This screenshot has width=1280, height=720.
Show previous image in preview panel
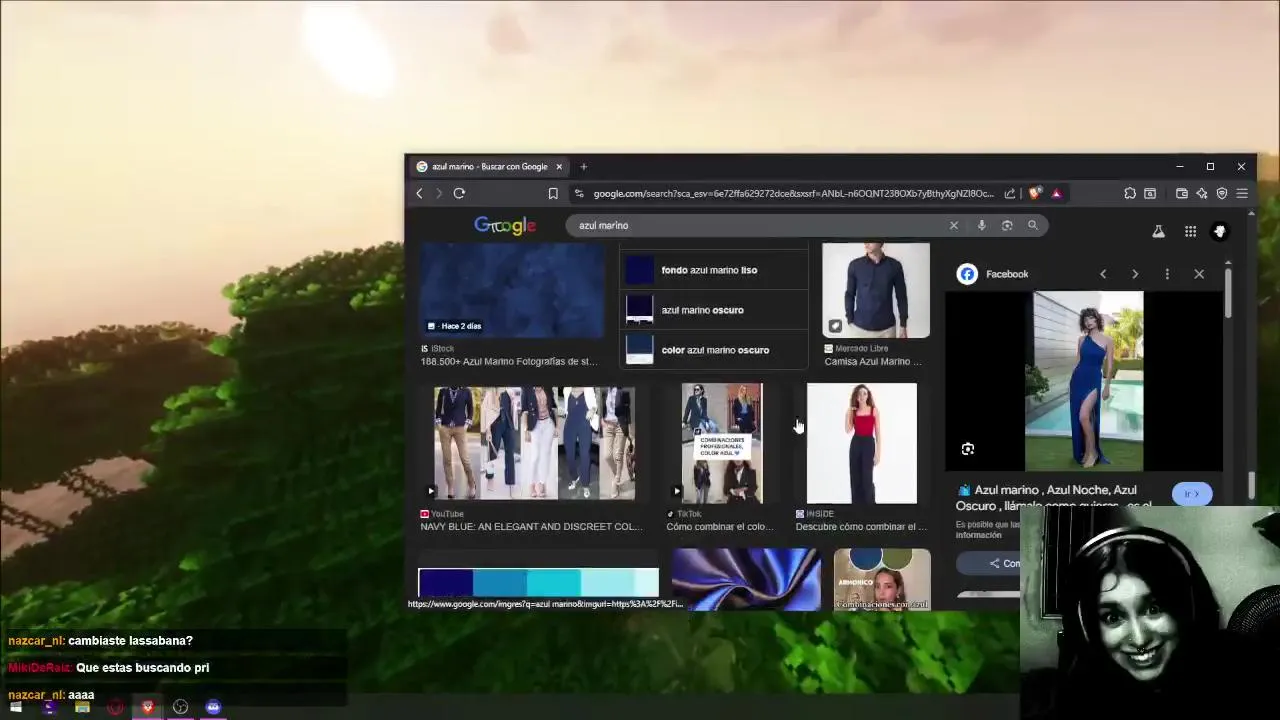click(1103, 274)
